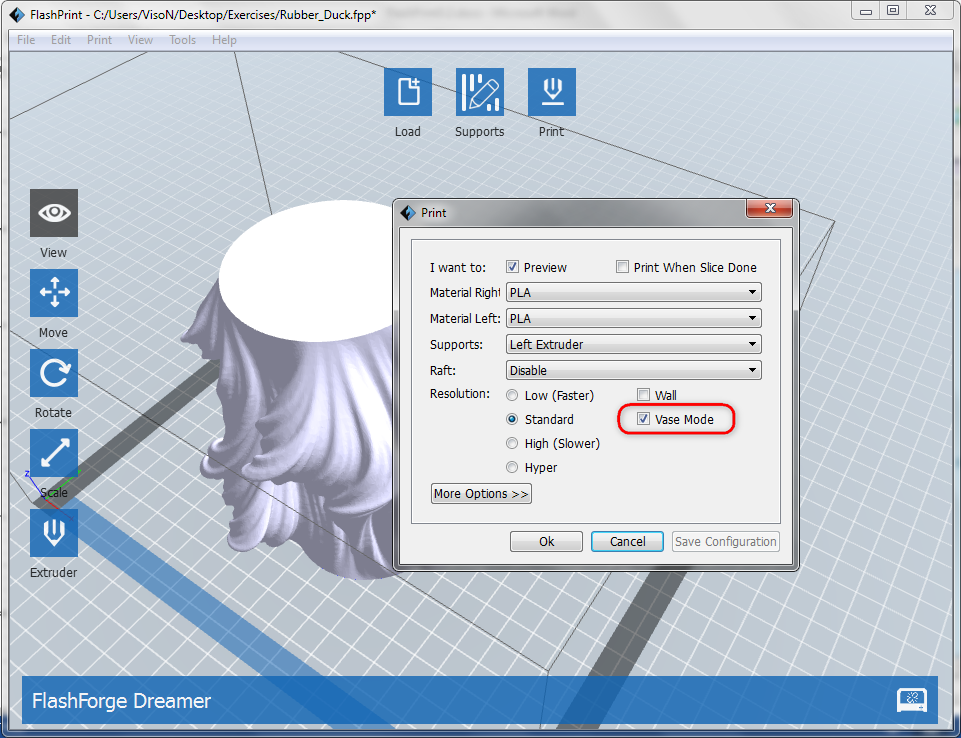
Task: Minimize the FlashPrint window
Action: 865,10
